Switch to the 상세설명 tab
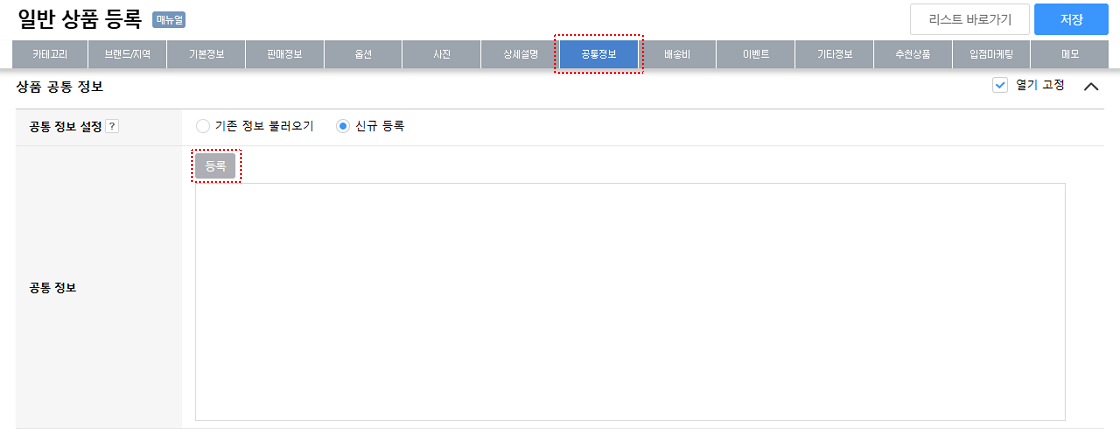 pyautogui.click(x=520, y=54)
